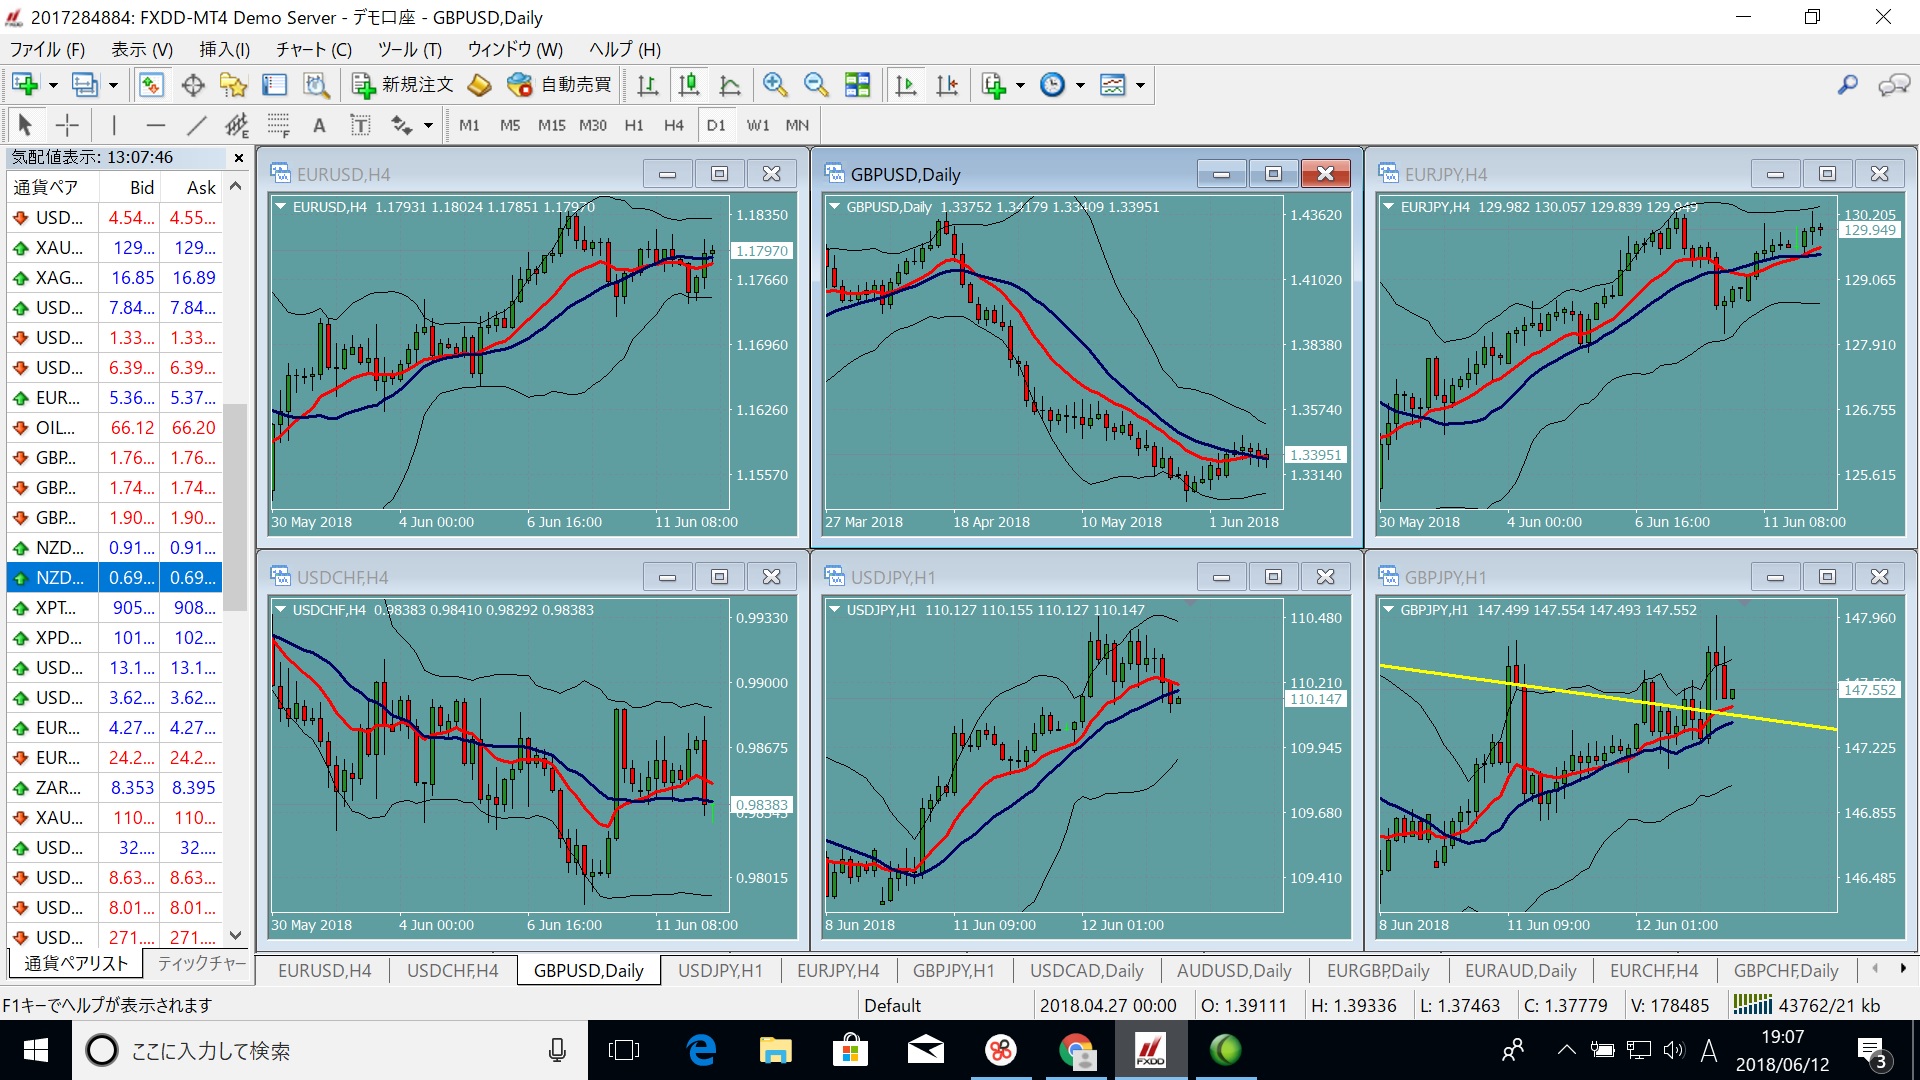Expand the periodicity dropdown arrow
Viewport: 1920px width, 1080px height.
[1080, 86]
